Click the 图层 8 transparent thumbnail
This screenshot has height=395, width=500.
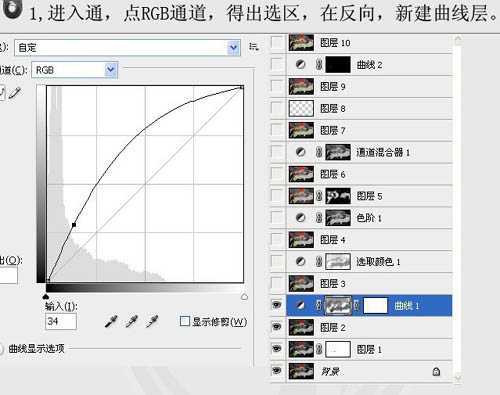pos(301,108)
